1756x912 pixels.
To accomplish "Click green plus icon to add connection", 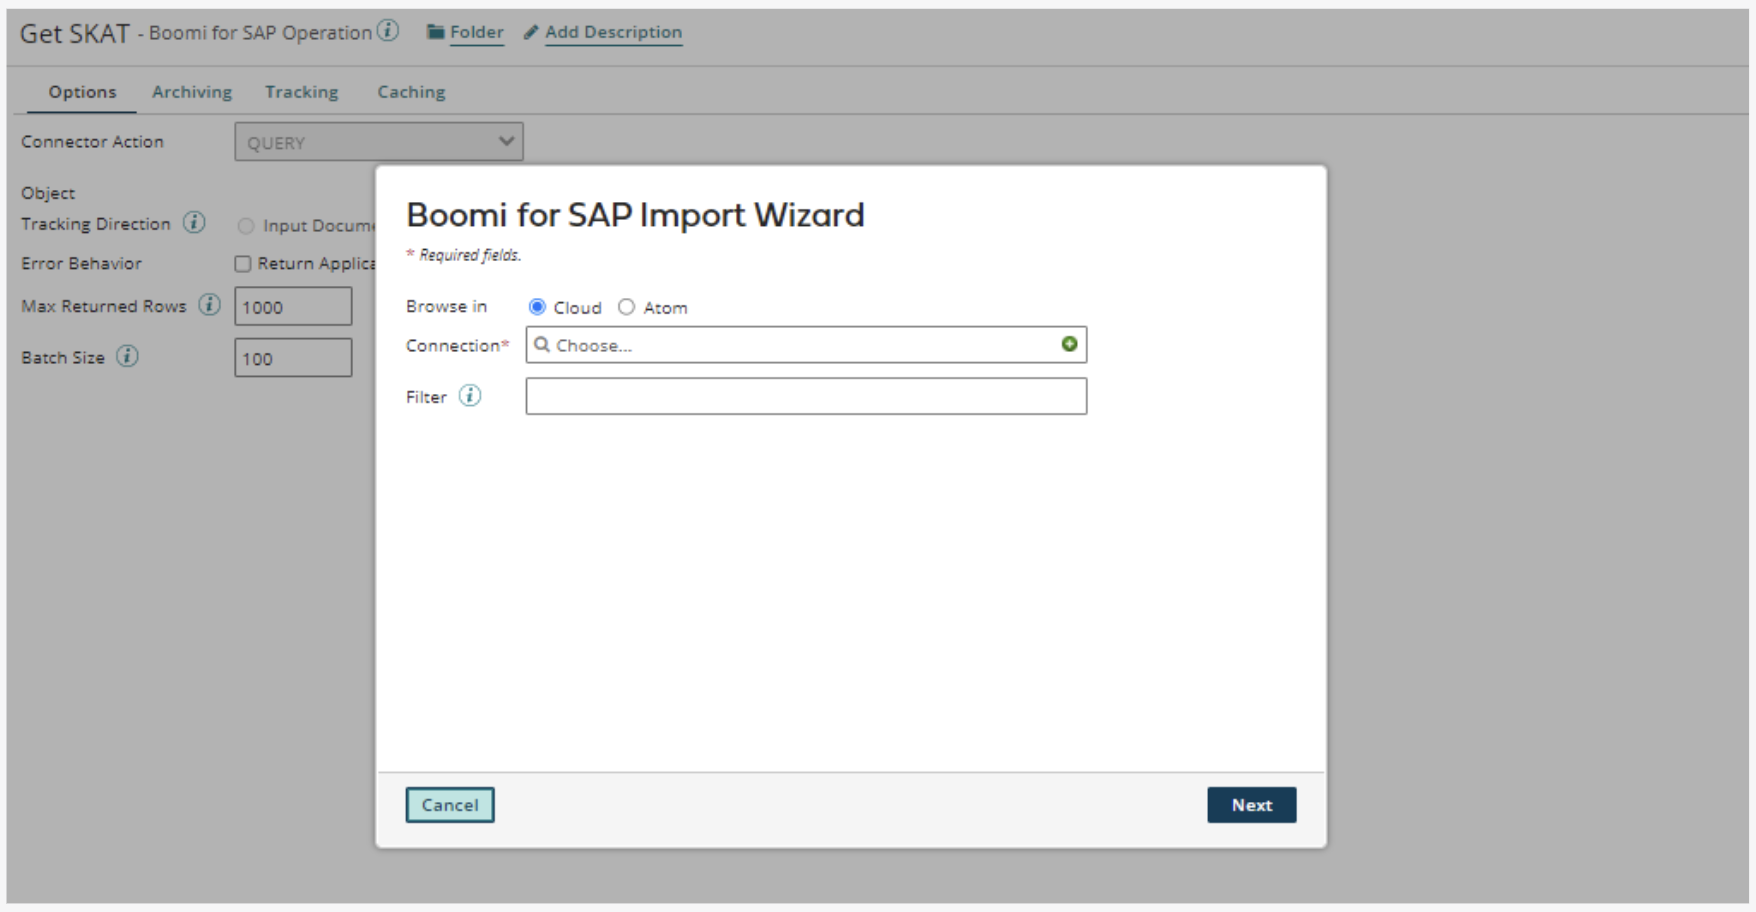I will 1069,344.
